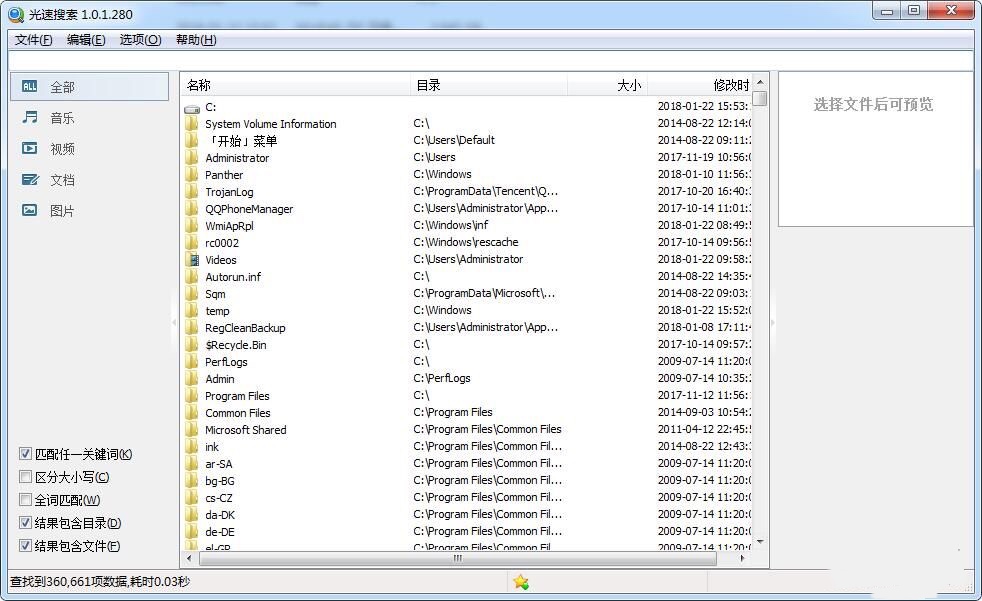
Task: Open the 文件(F) menu
Action: point(33,40)
